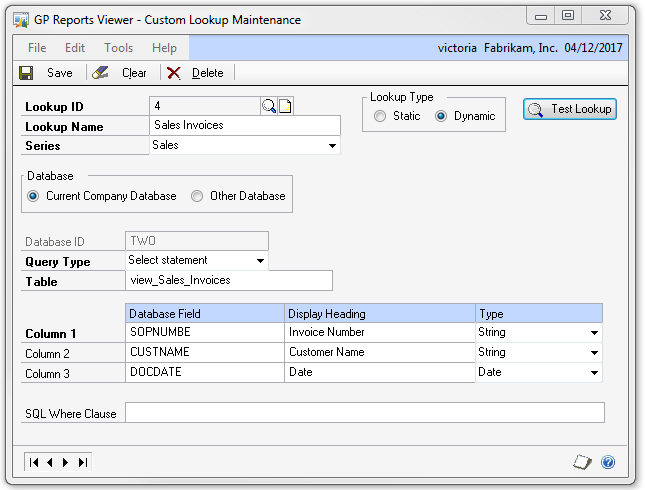Select the Dynamic lookup type
The width and height of the screenshot is (645, 490).
pos(441,116)
